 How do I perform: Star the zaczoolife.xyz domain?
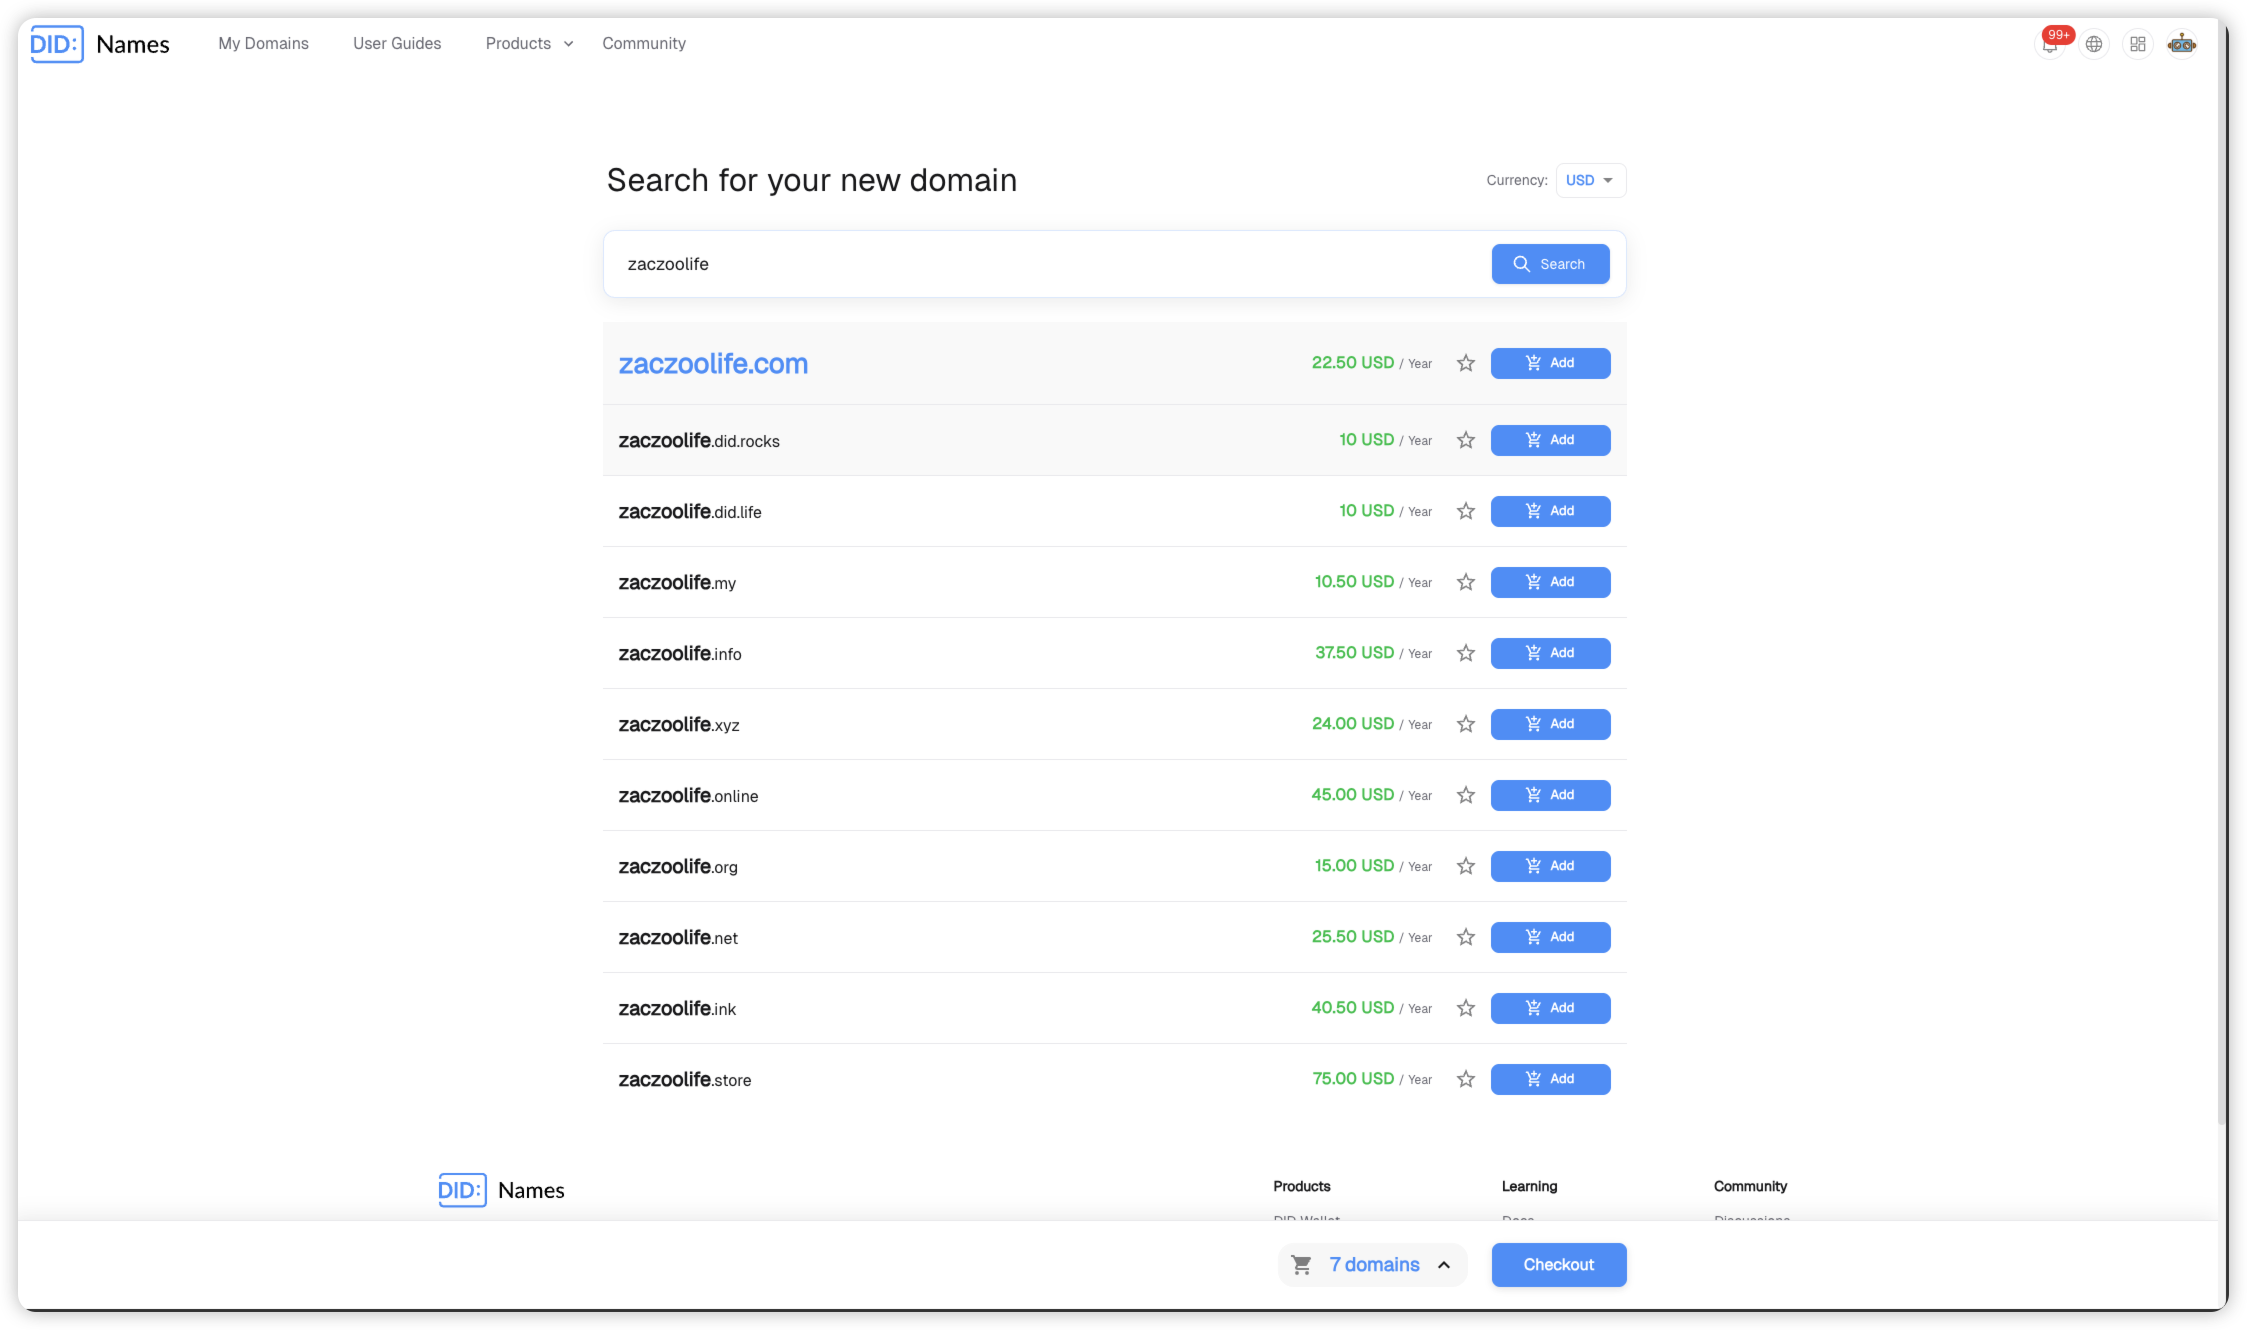click(x=1466, y=724)
